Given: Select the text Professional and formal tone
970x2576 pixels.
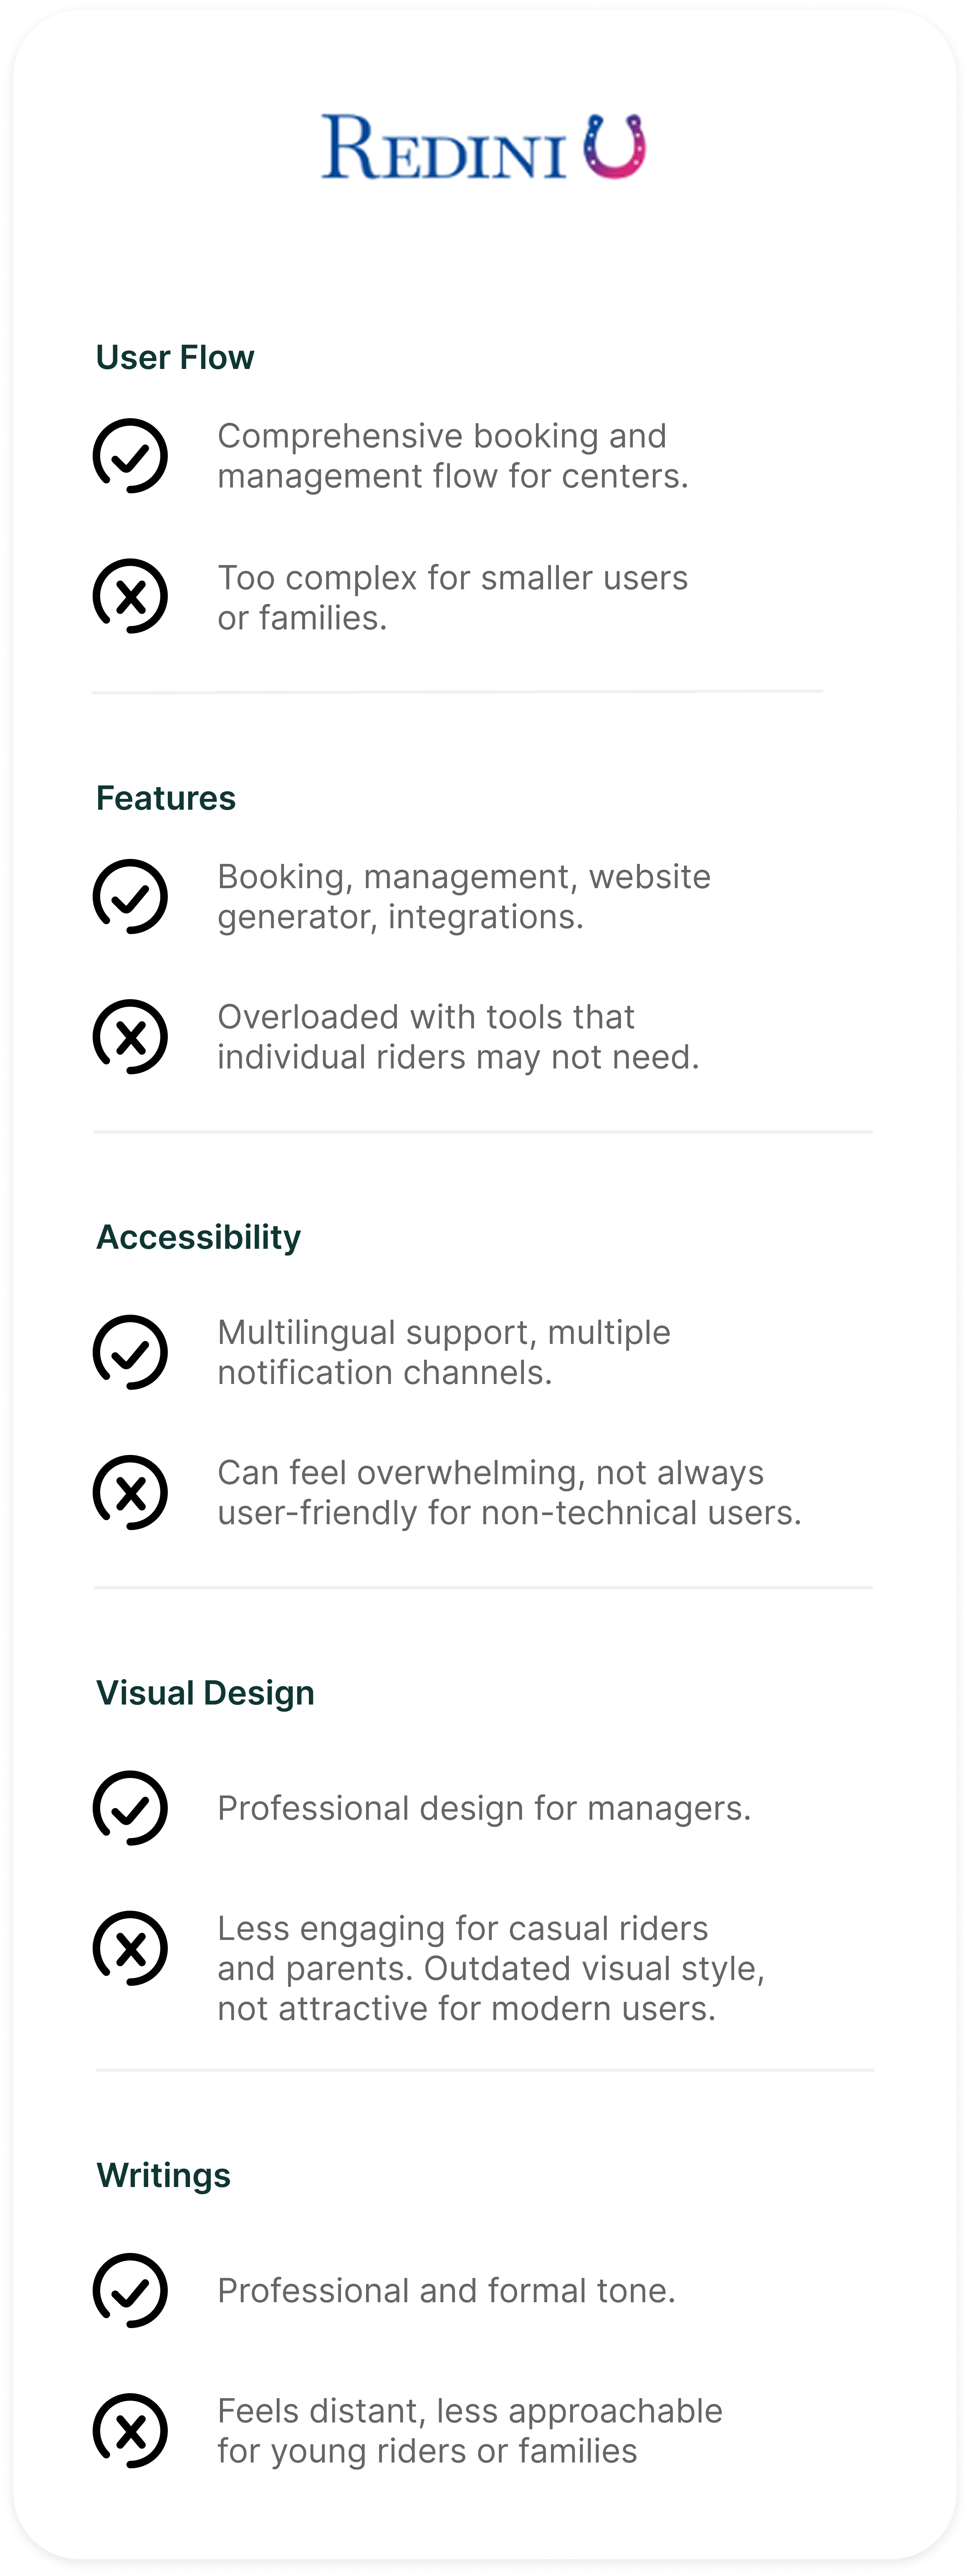Looking at the screenshot, I should coord(446,2290).
